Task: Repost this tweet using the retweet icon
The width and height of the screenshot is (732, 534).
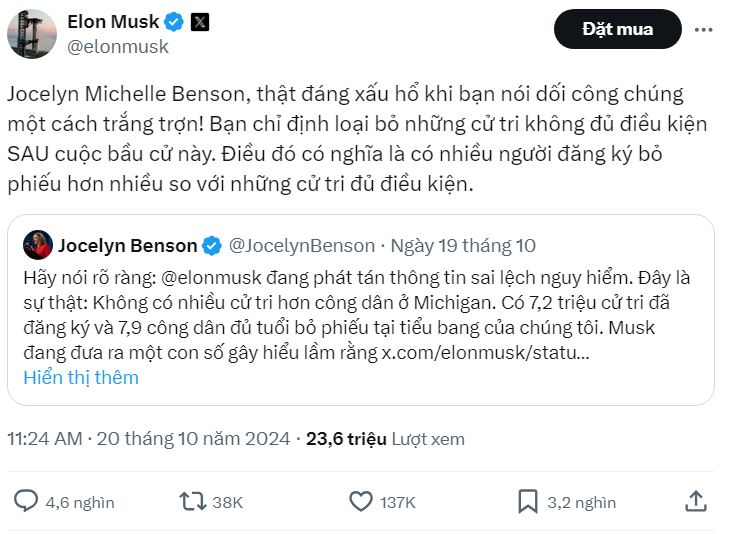Action: coord(192,501)
